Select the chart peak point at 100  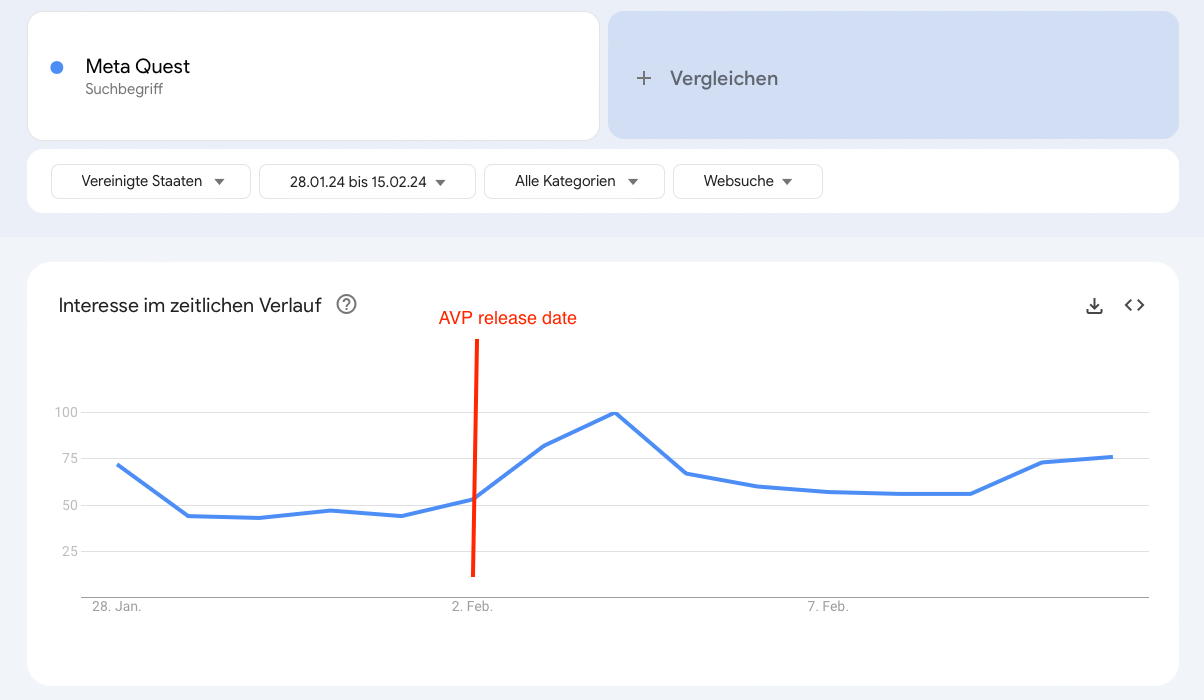(x=614, y=412)
